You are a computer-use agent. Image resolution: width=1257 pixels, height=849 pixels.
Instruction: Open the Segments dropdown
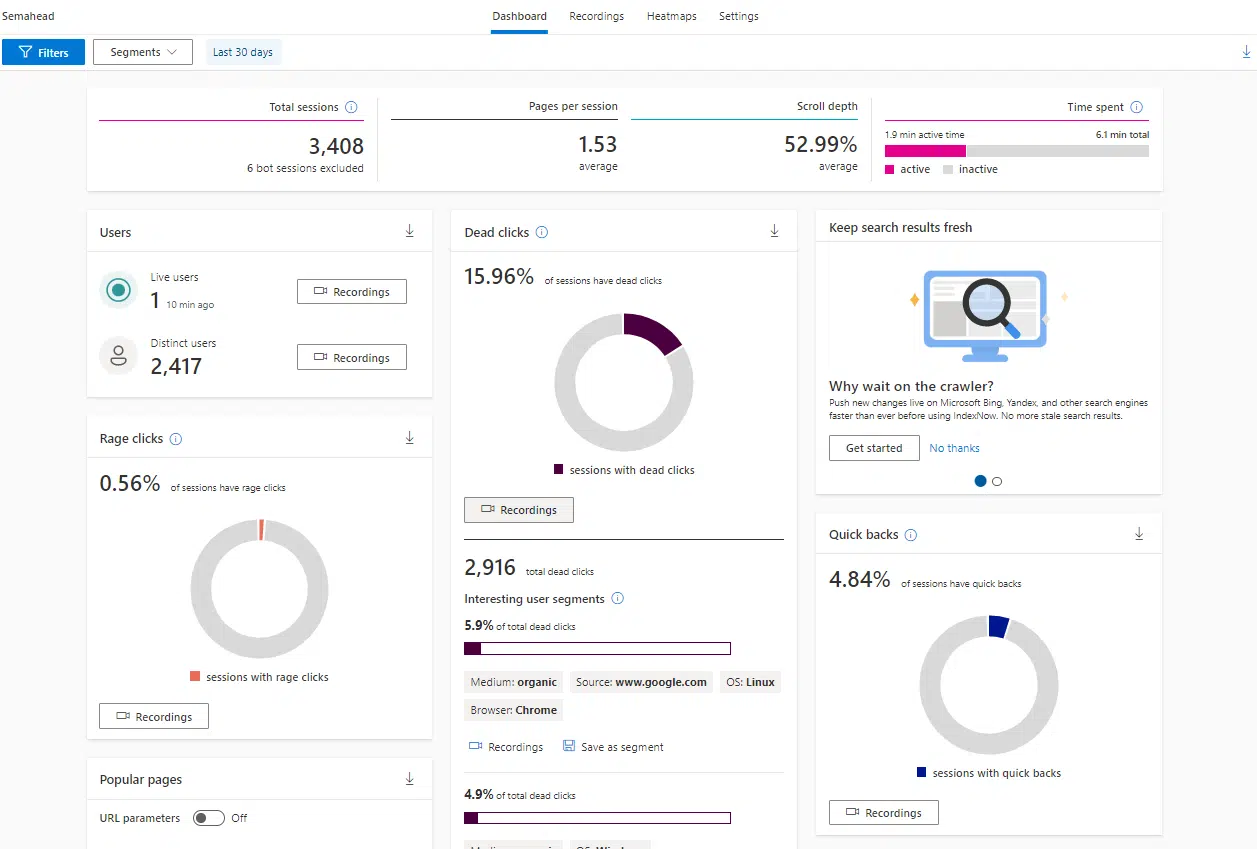click(x=143, y=52)
